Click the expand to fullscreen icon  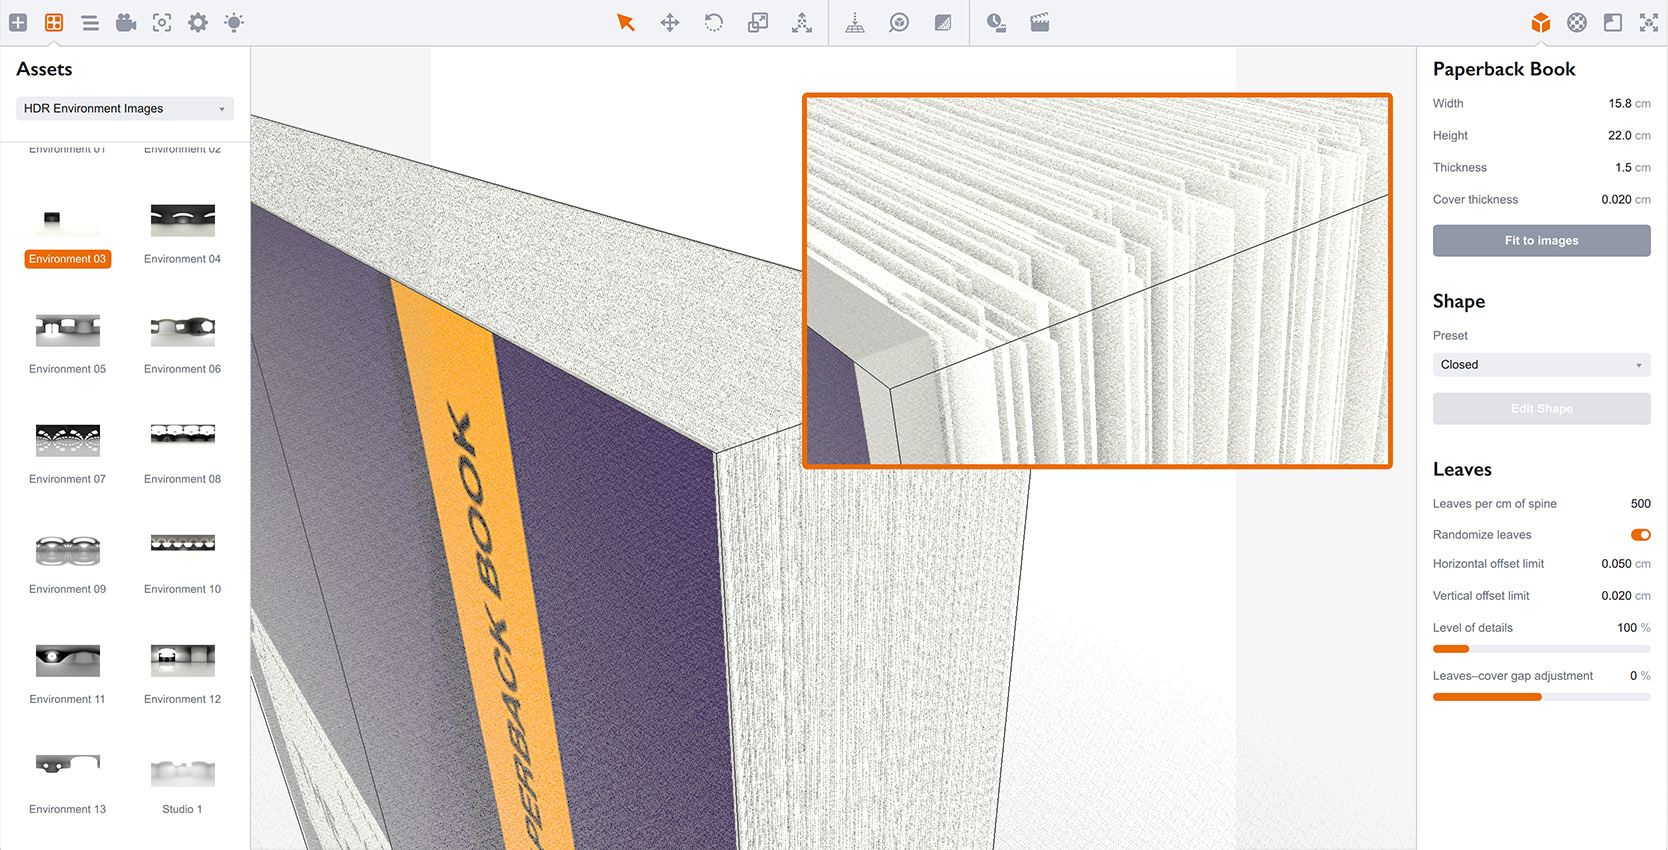point(1649,22)
